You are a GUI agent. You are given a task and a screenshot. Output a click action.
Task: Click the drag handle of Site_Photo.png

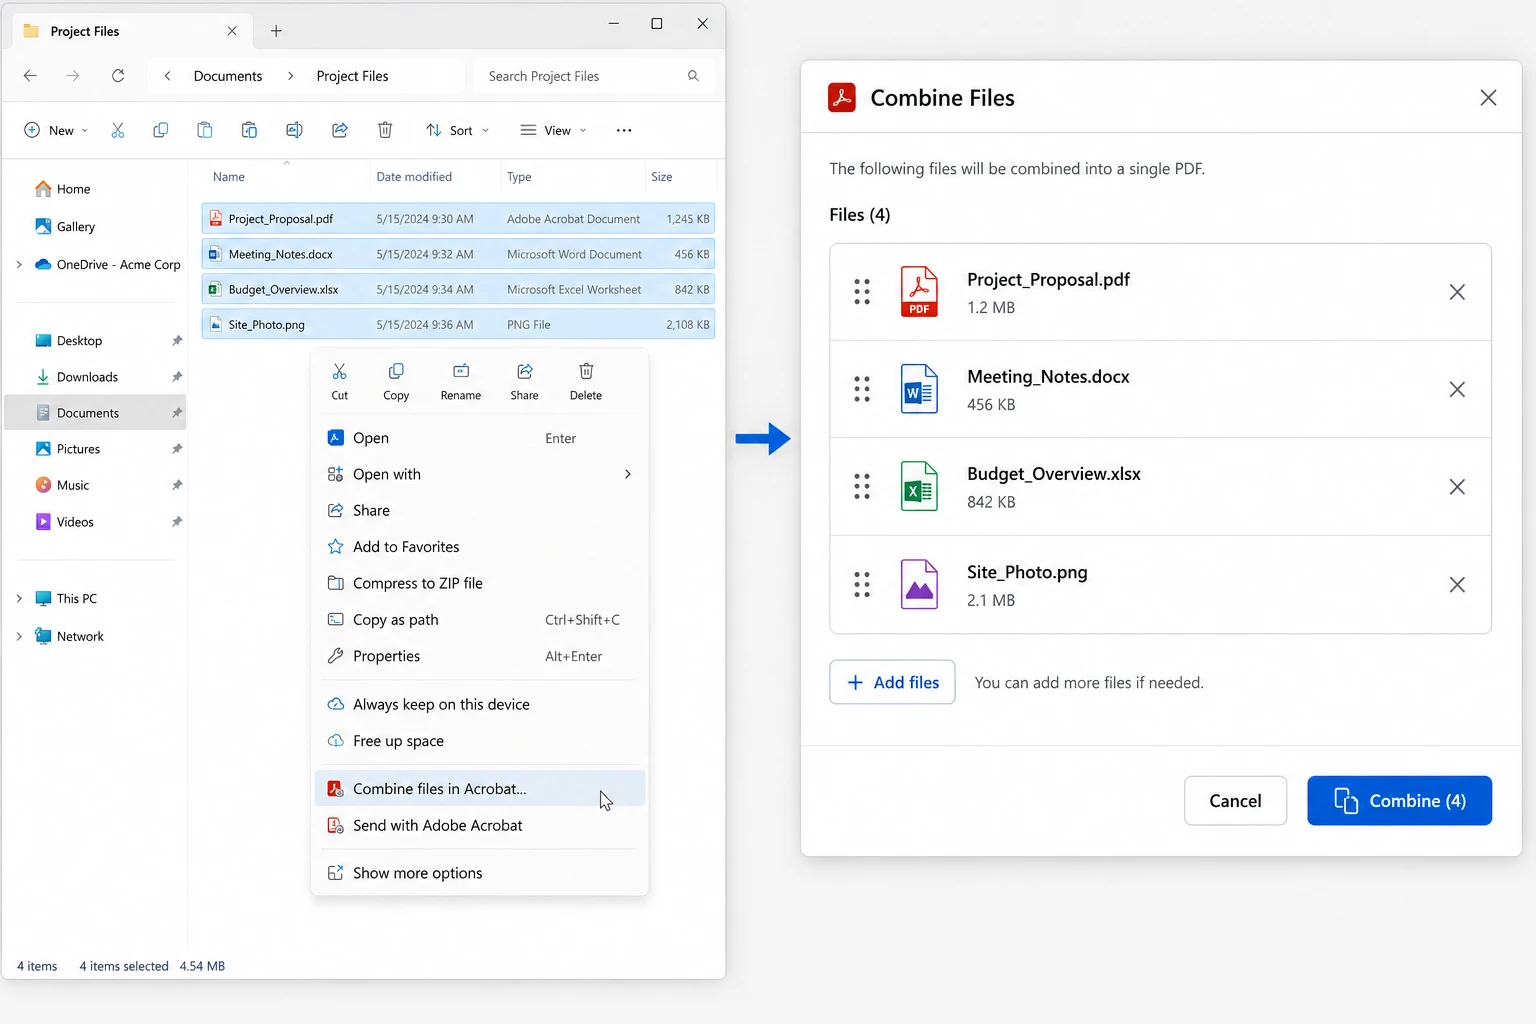pos(862,585)
